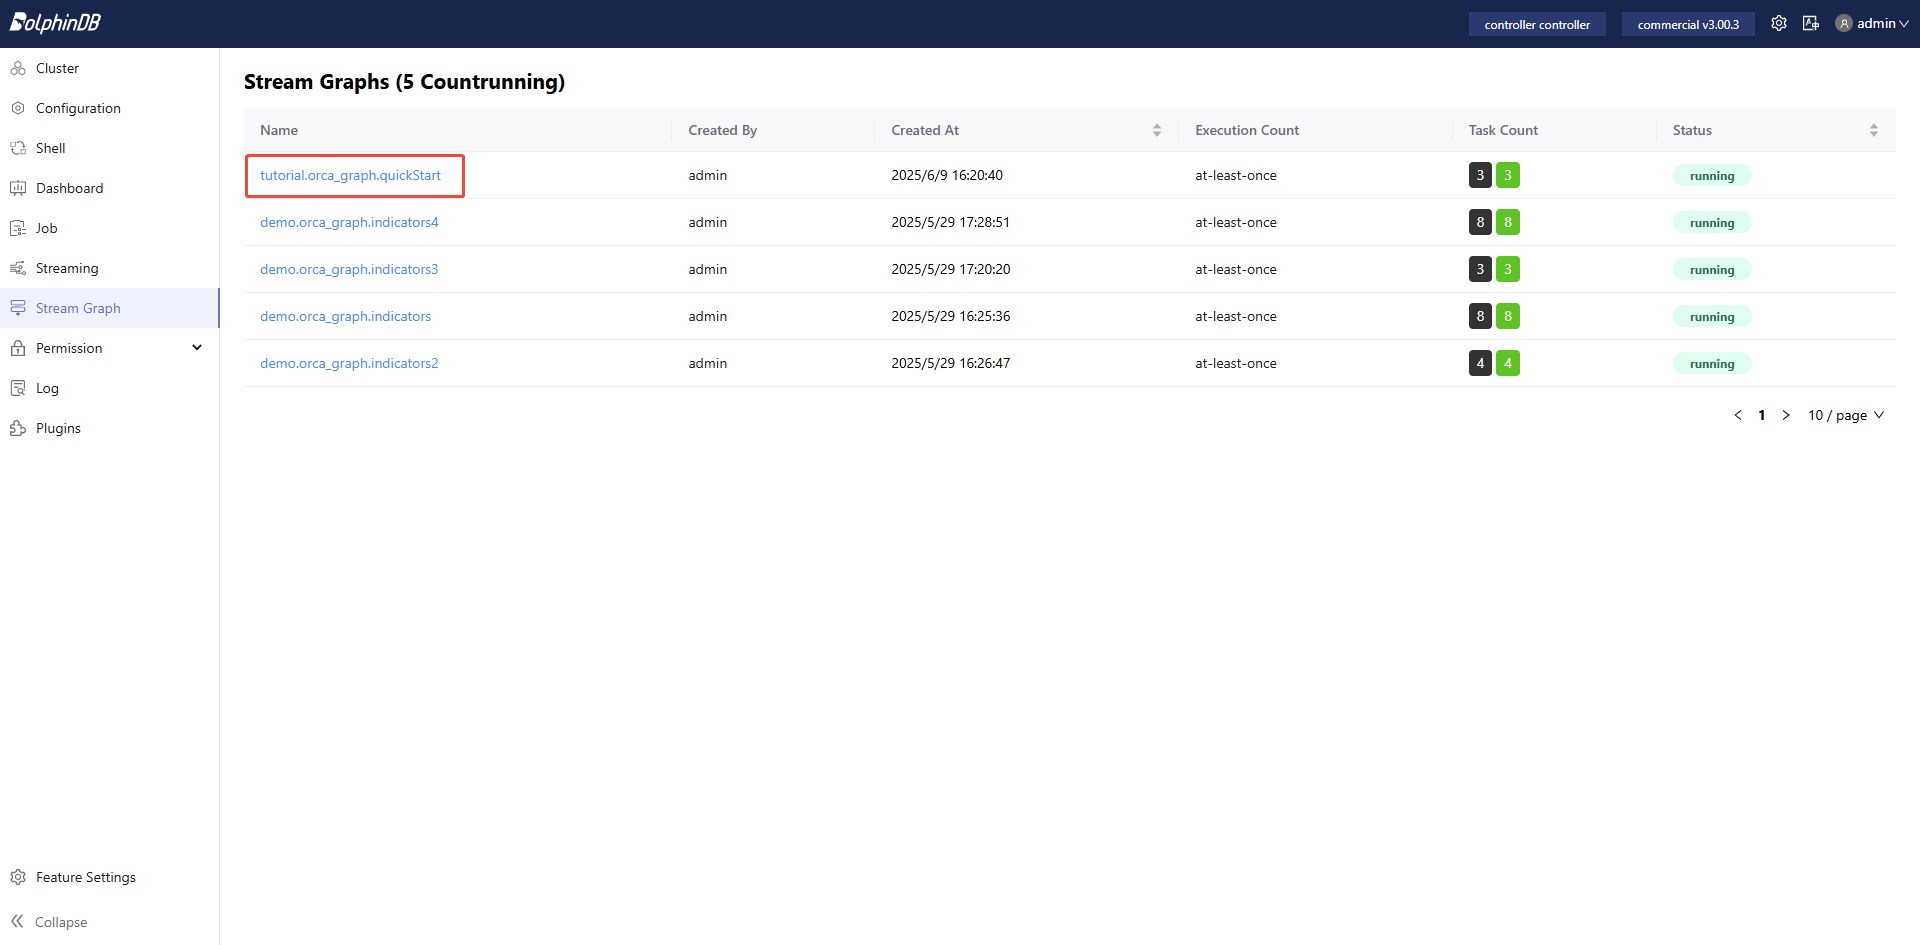Viewport: 1920px width, 945px height.
Task: Open tutorial.orca_graph.quickStart stream graph
Action: click(350, 175)
